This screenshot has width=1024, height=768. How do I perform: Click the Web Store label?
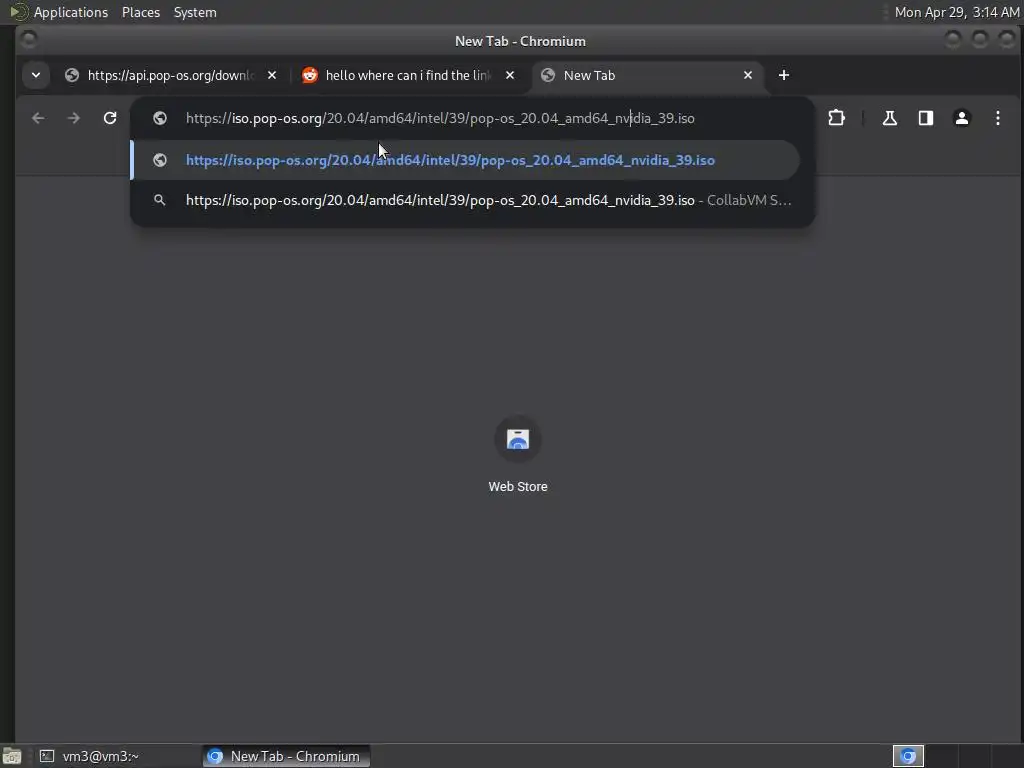tap(518, 487)
